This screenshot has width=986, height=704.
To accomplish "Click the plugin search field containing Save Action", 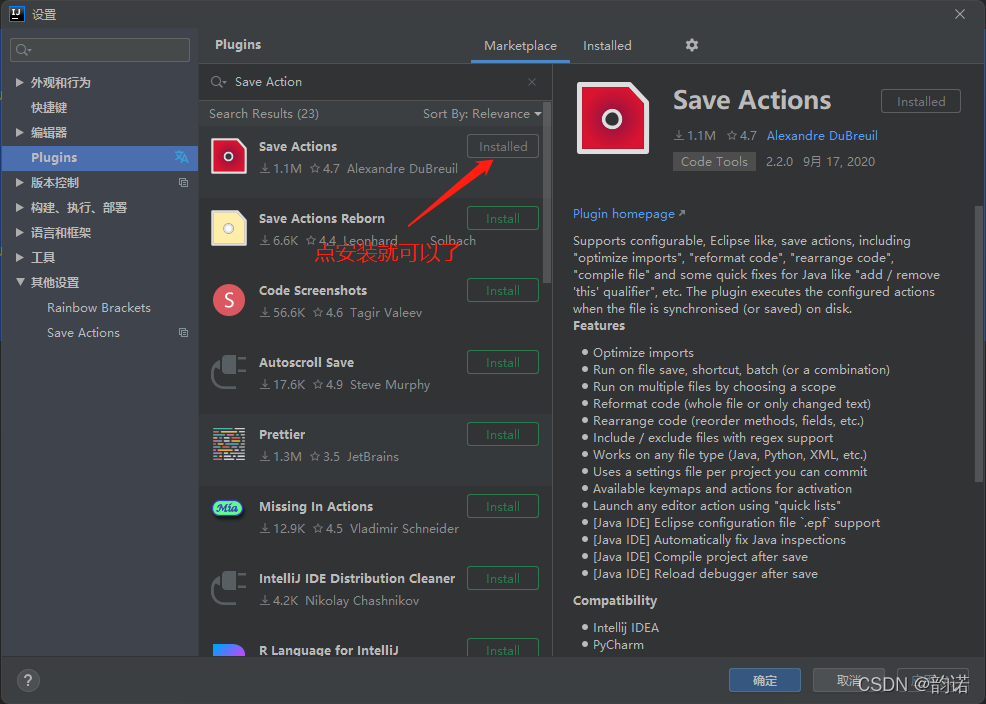I will (375, 82).
